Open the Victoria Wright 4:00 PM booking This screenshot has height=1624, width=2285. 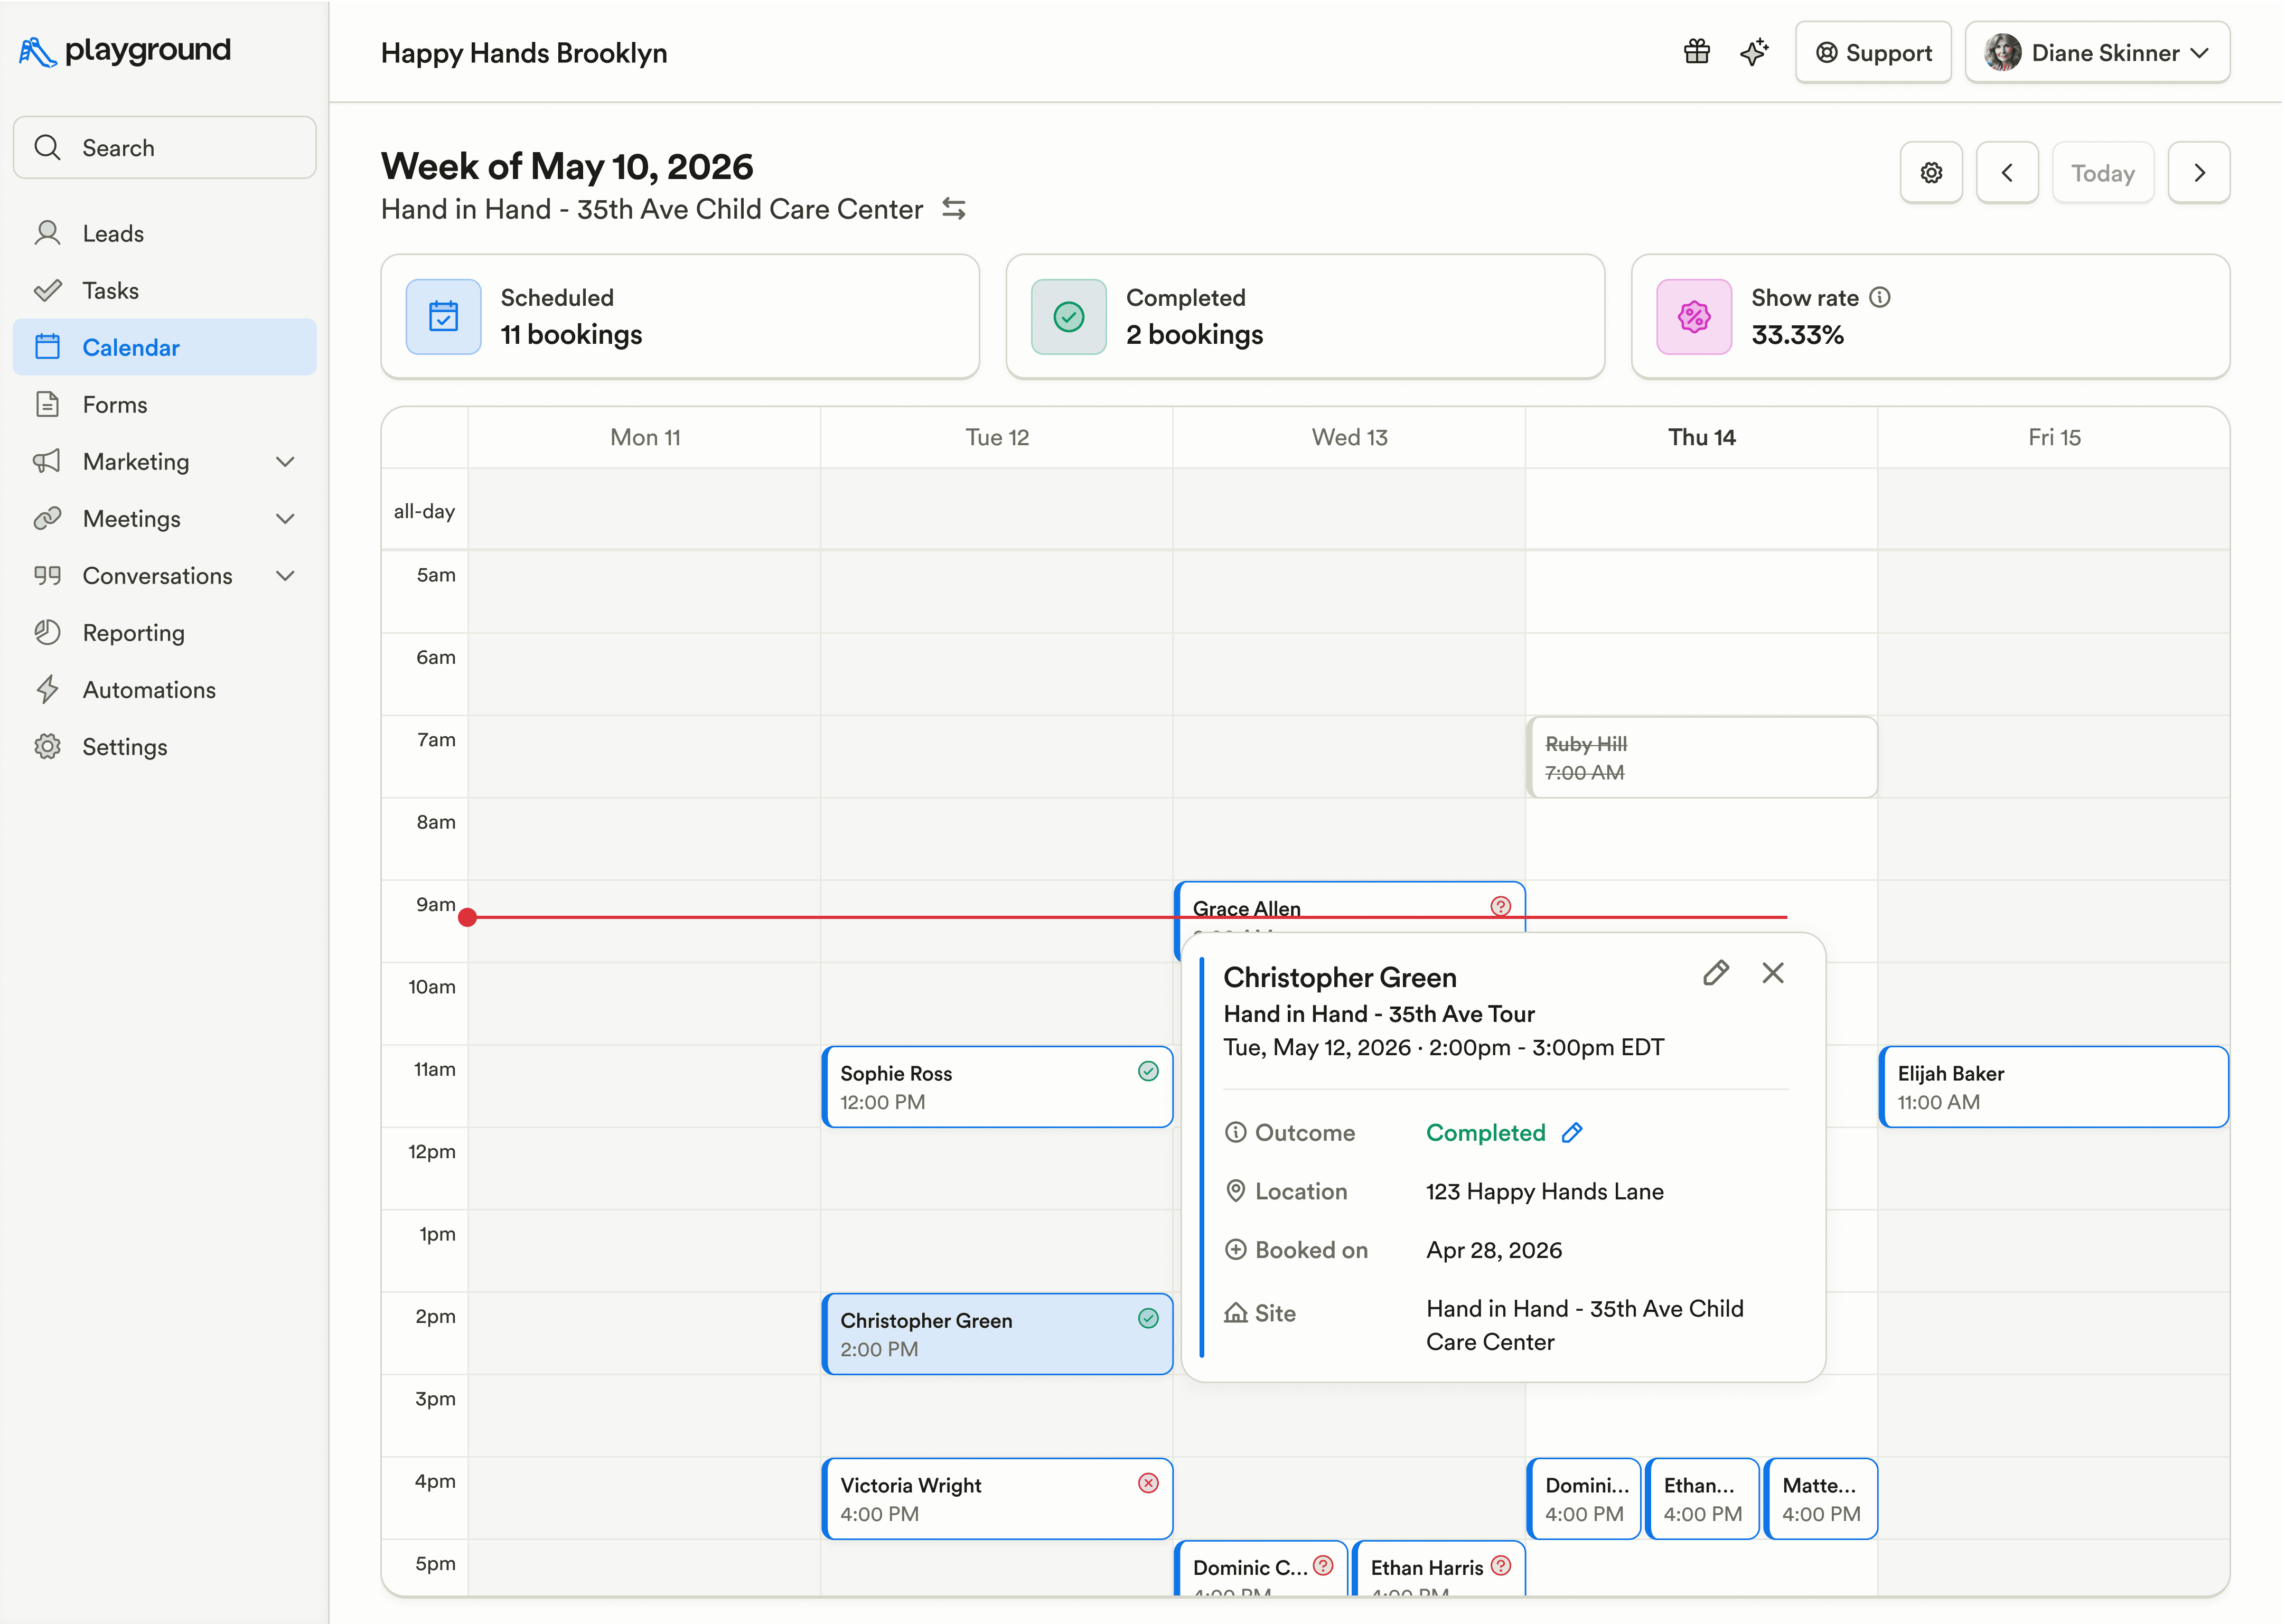pos(998,1500)
